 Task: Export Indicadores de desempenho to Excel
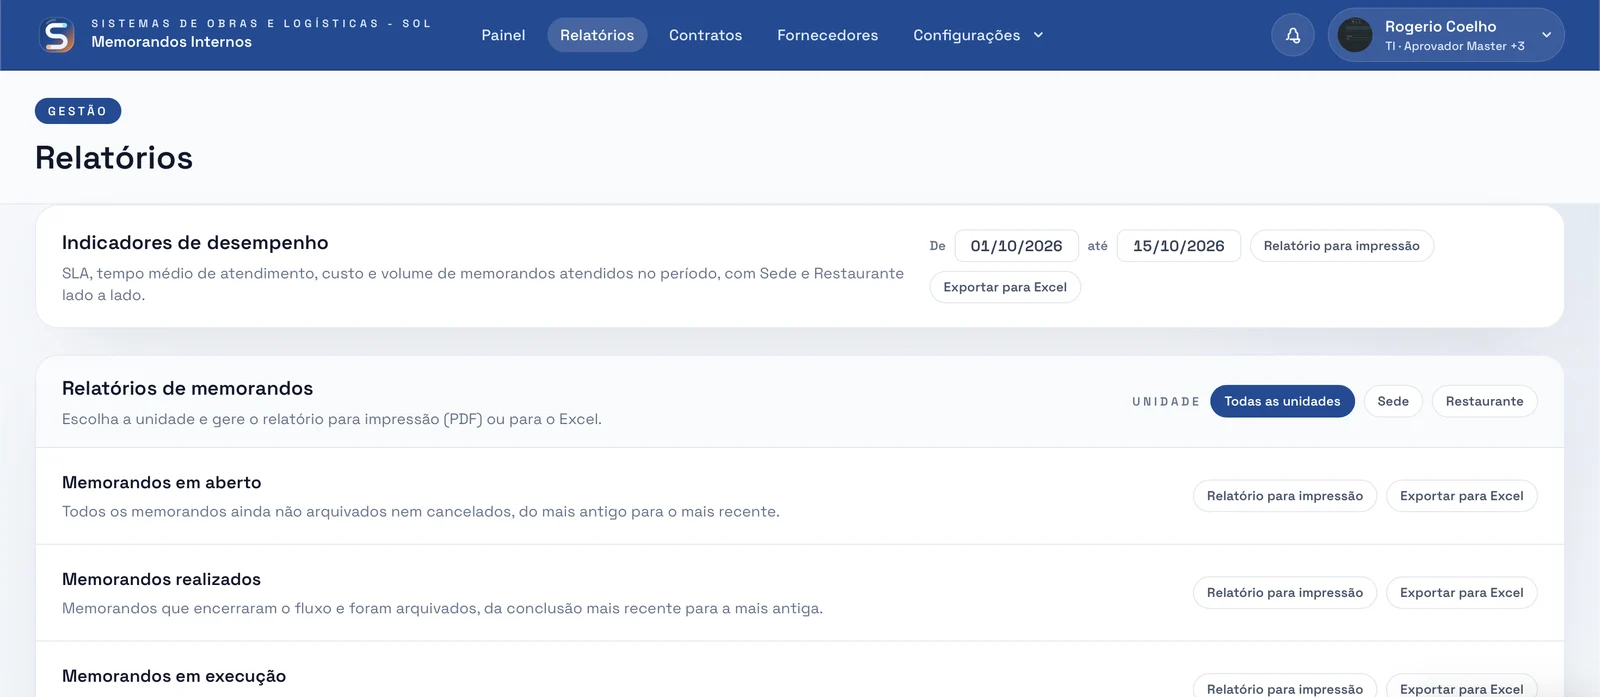(1005, 287)
